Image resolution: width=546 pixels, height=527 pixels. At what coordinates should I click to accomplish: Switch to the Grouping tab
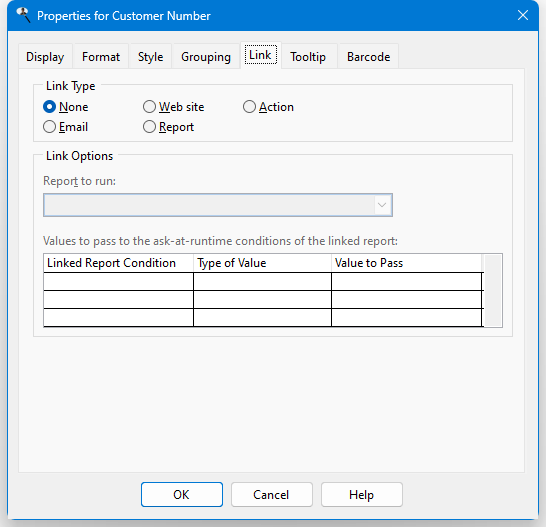pos(206,56)
